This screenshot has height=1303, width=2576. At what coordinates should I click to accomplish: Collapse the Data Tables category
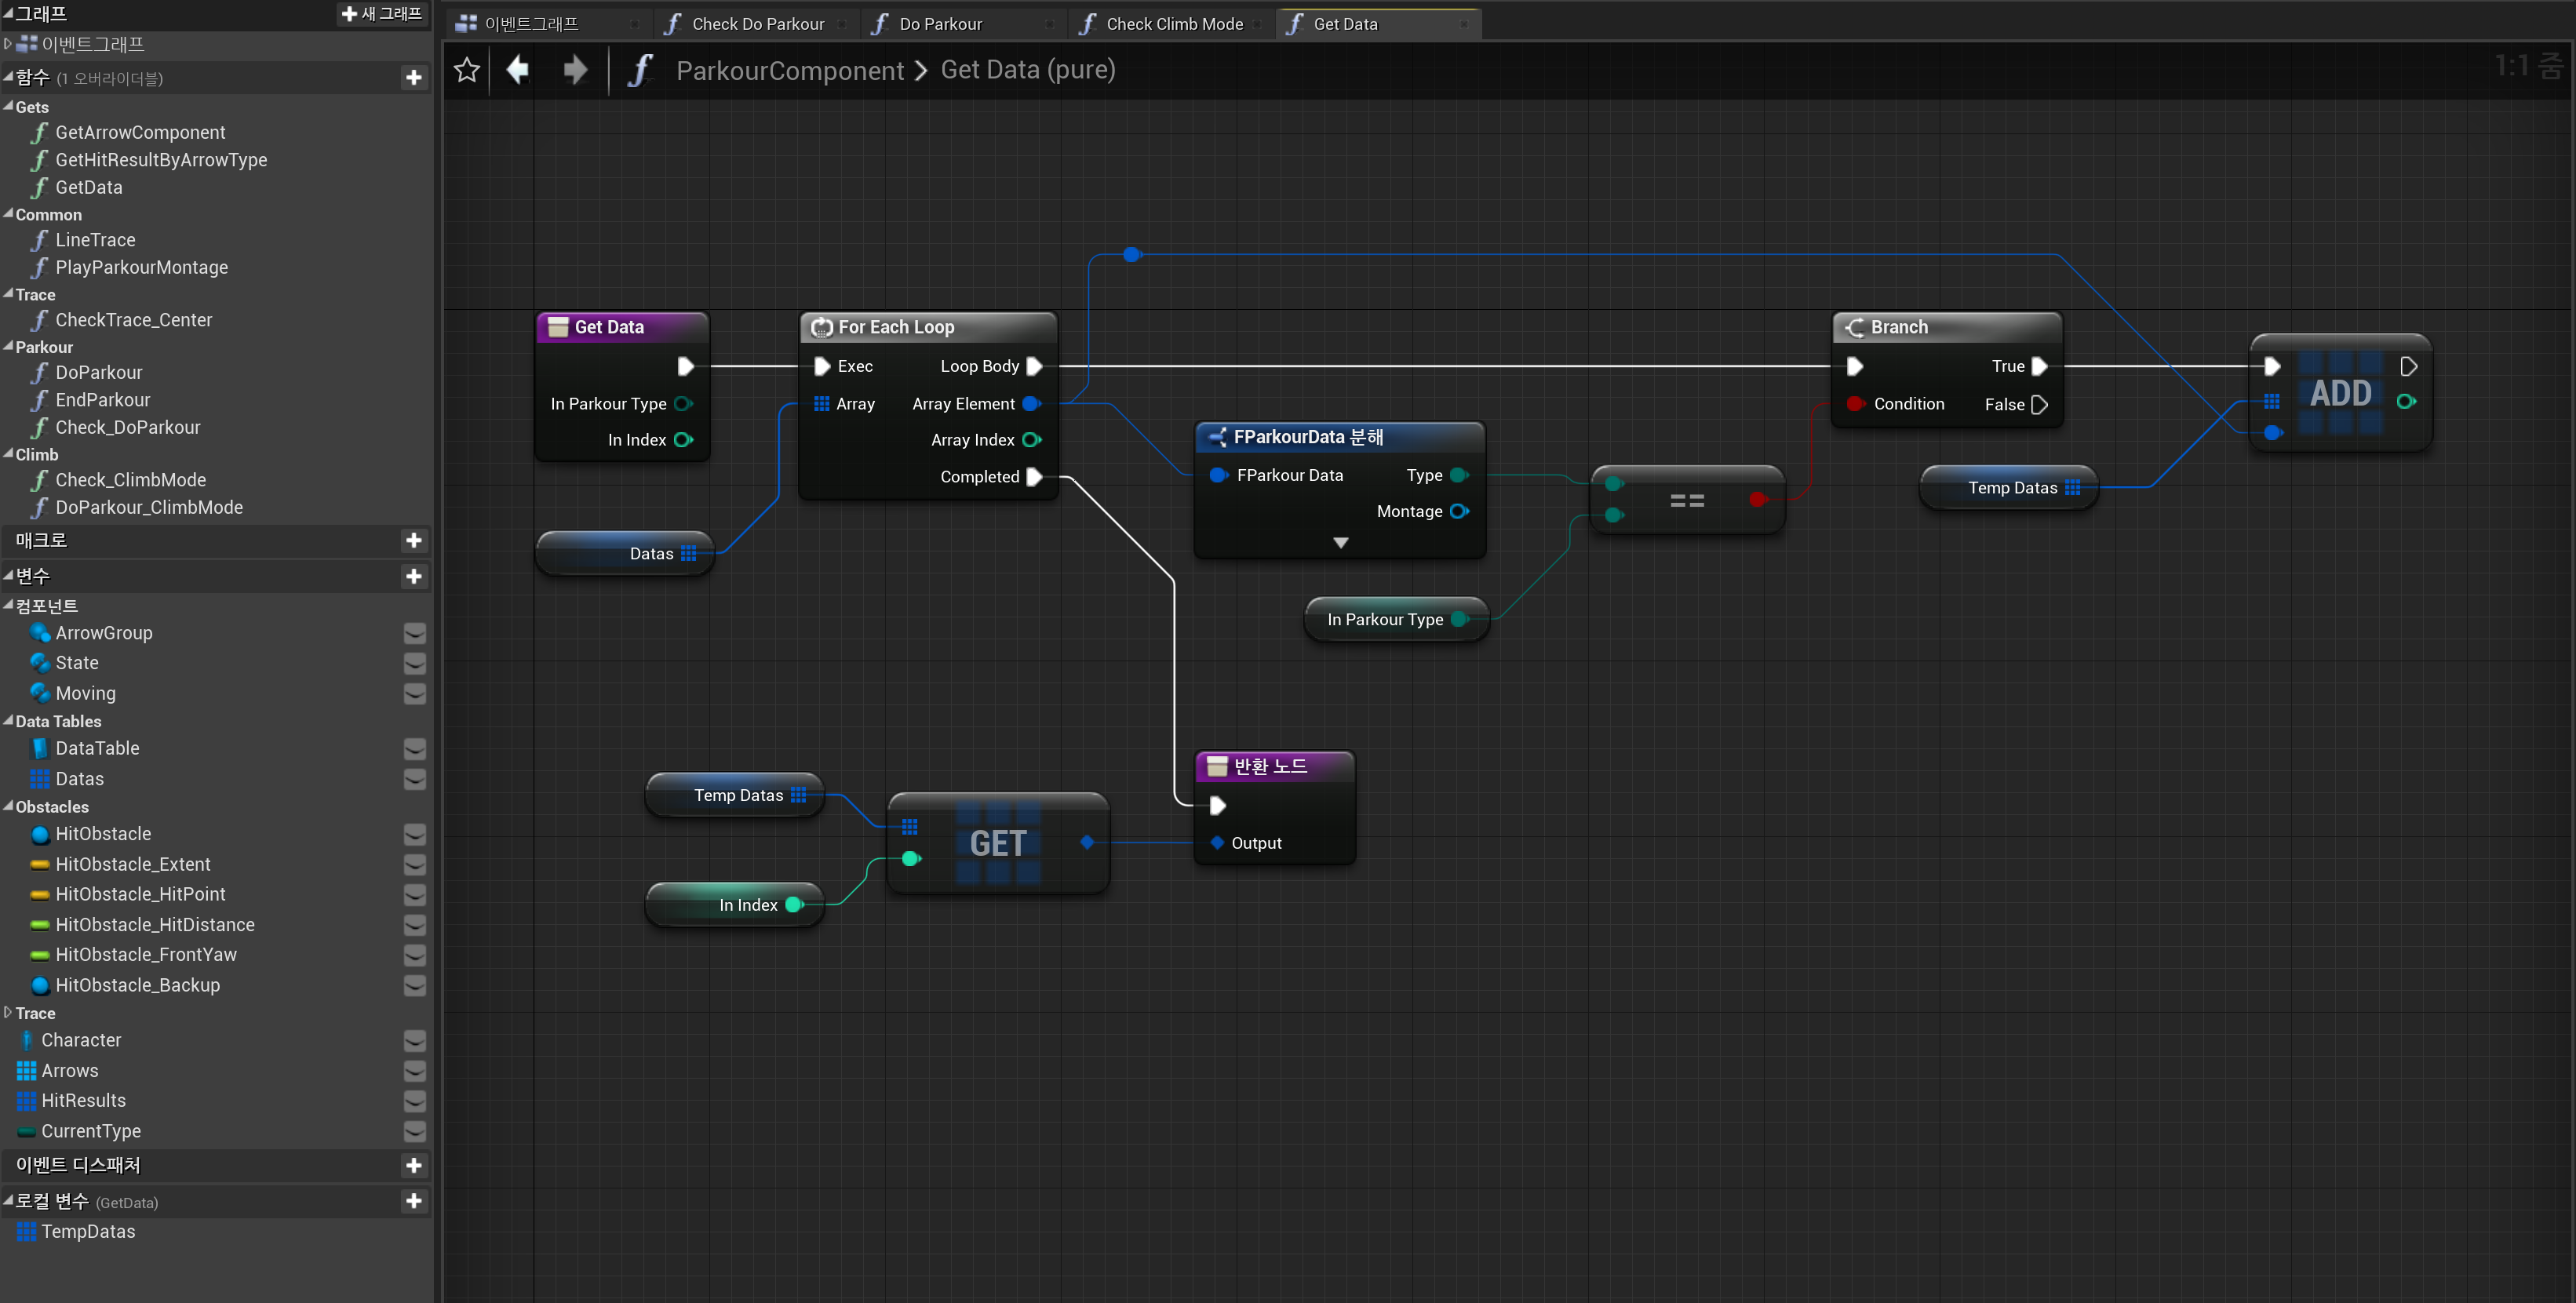[8, 719]
